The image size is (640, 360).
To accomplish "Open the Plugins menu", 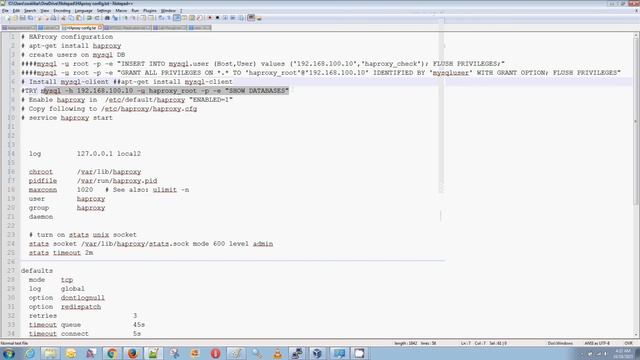I will [150, 11].
